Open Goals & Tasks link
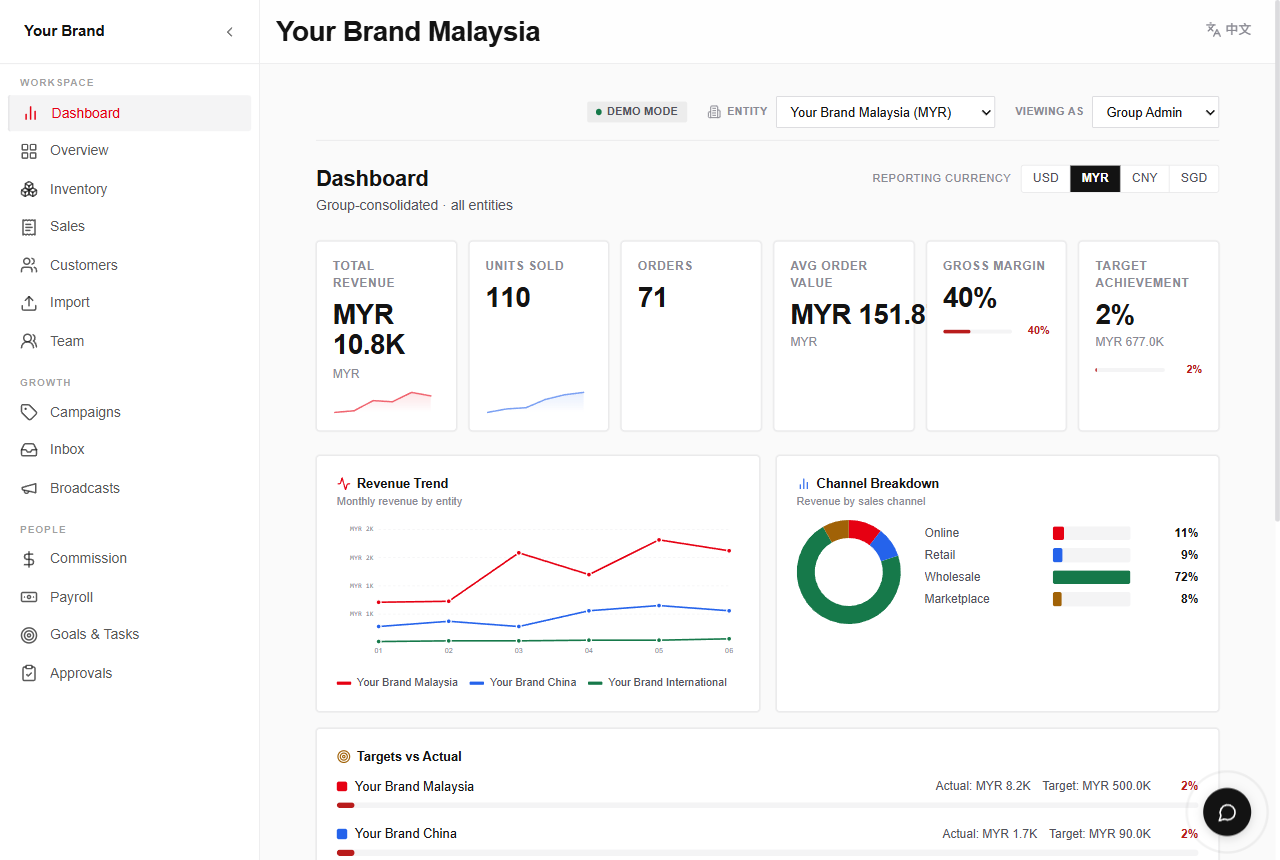The image size is (1280, 860). click(129, 635)
